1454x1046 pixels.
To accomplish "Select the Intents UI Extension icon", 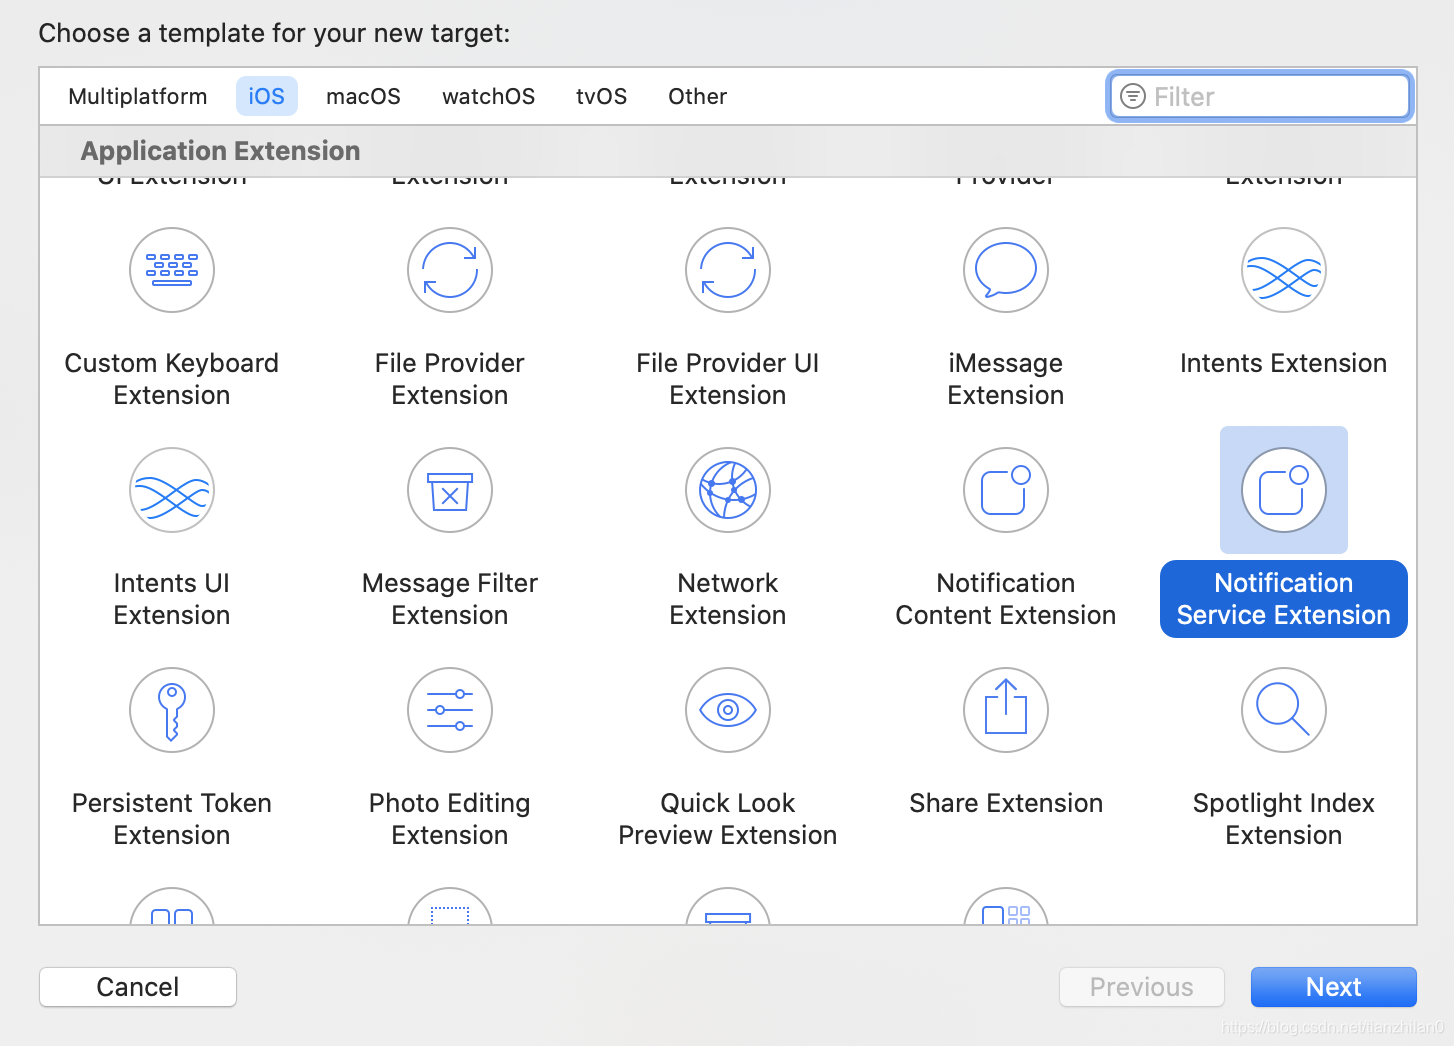I will (172, 490).
